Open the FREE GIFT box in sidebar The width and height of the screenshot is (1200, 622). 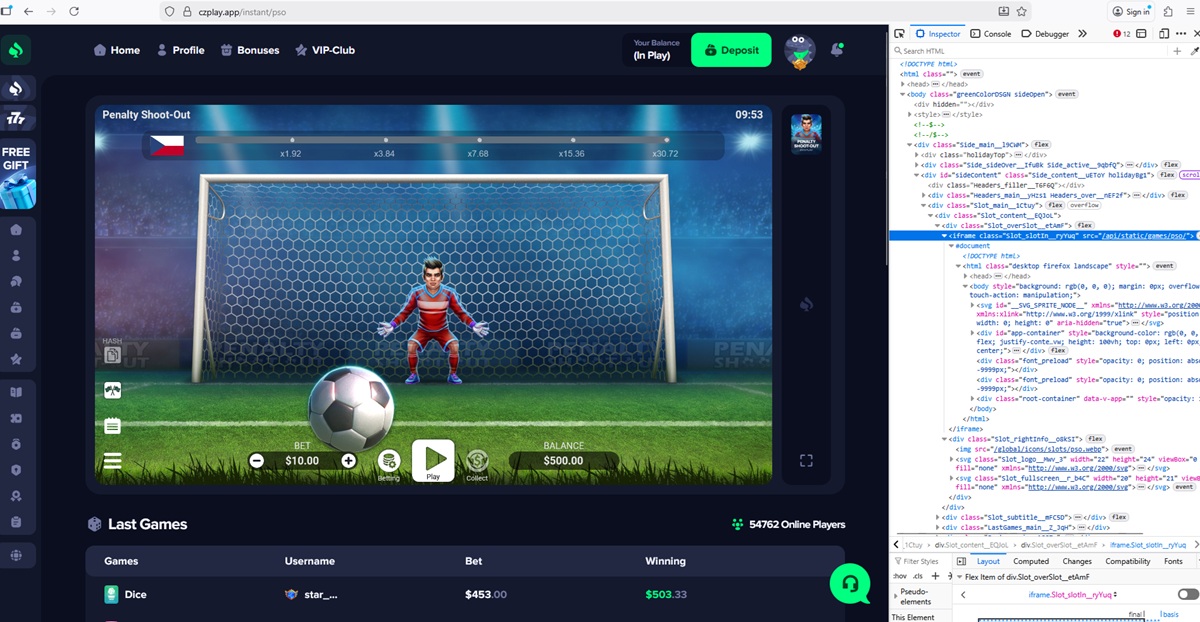[x=16, y=177]
